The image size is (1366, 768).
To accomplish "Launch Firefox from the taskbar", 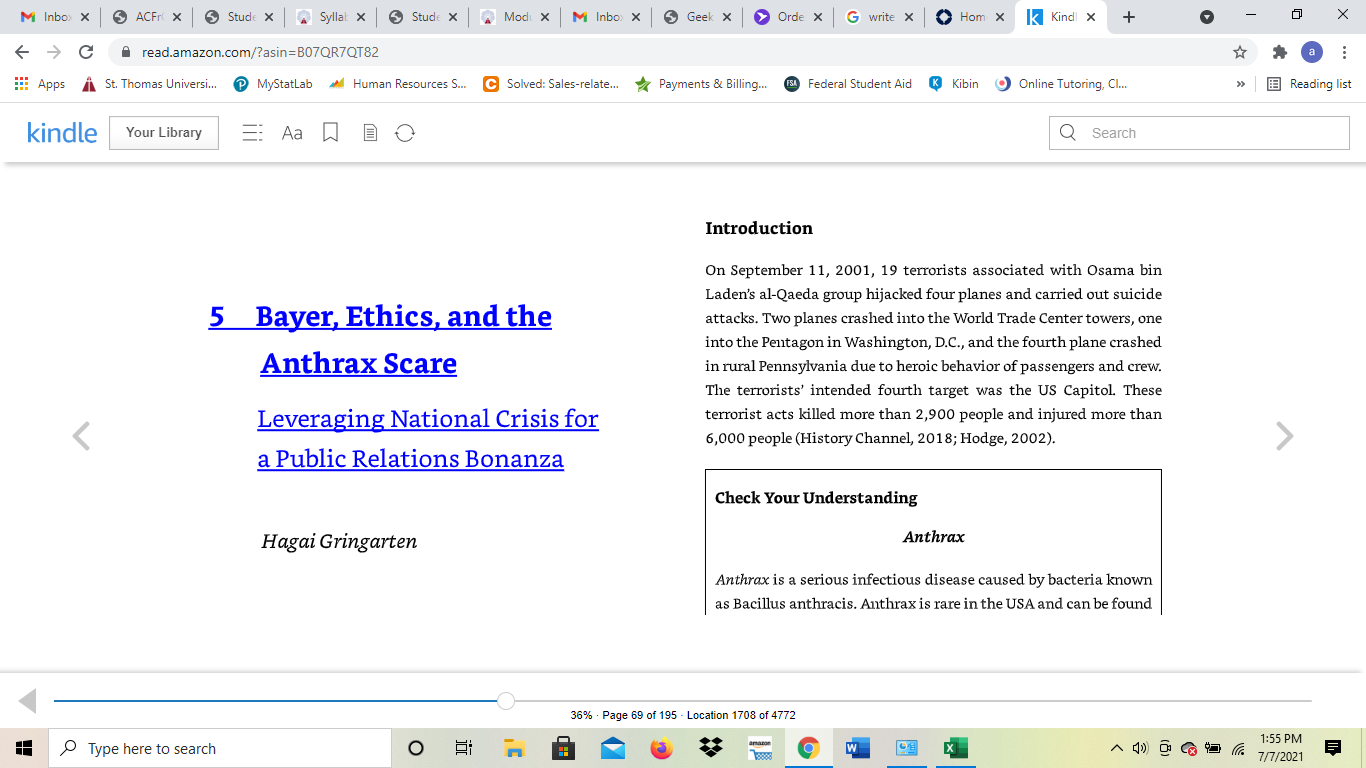I will (x=661, y=748).
